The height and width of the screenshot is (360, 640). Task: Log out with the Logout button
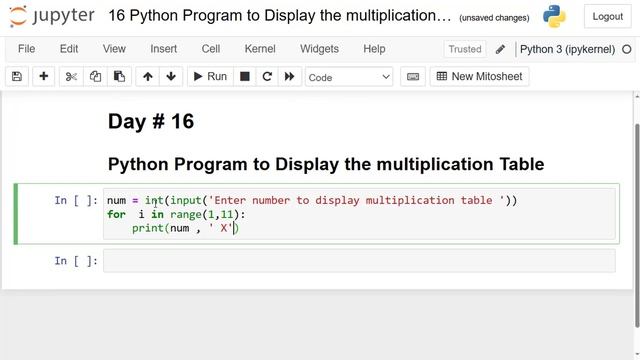coord(607,16)
